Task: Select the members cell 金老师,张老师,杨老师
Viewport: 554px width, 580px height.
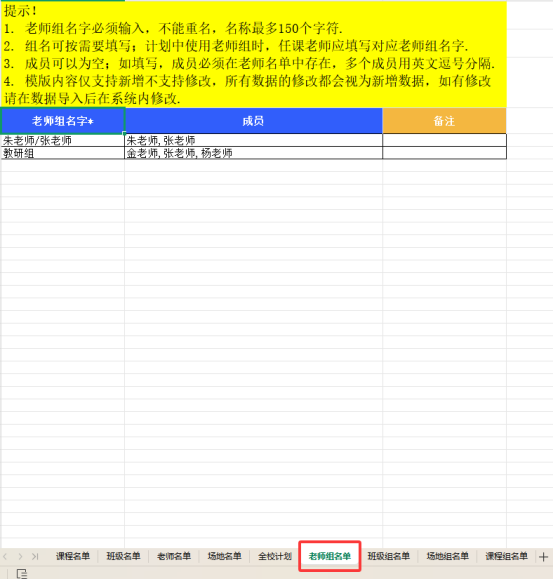Action: click(x=253, y=153)
